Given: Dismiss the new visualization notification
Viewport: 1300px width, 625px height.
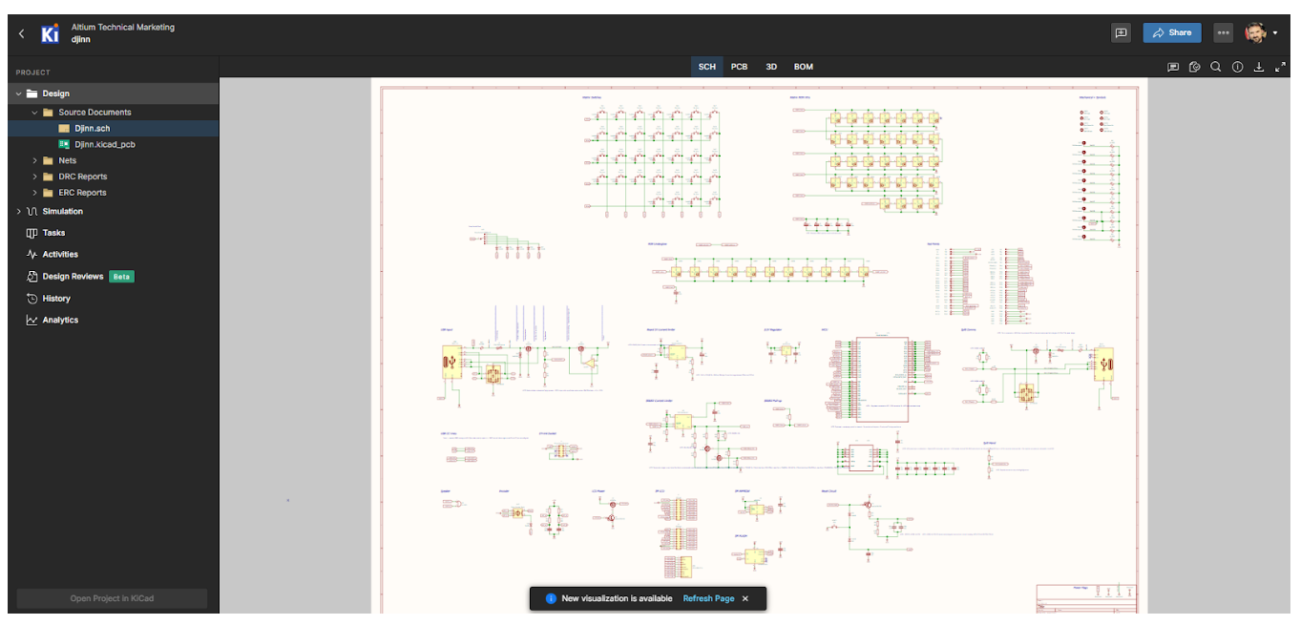Looking at the screenshot, I should tap(746, 598).
